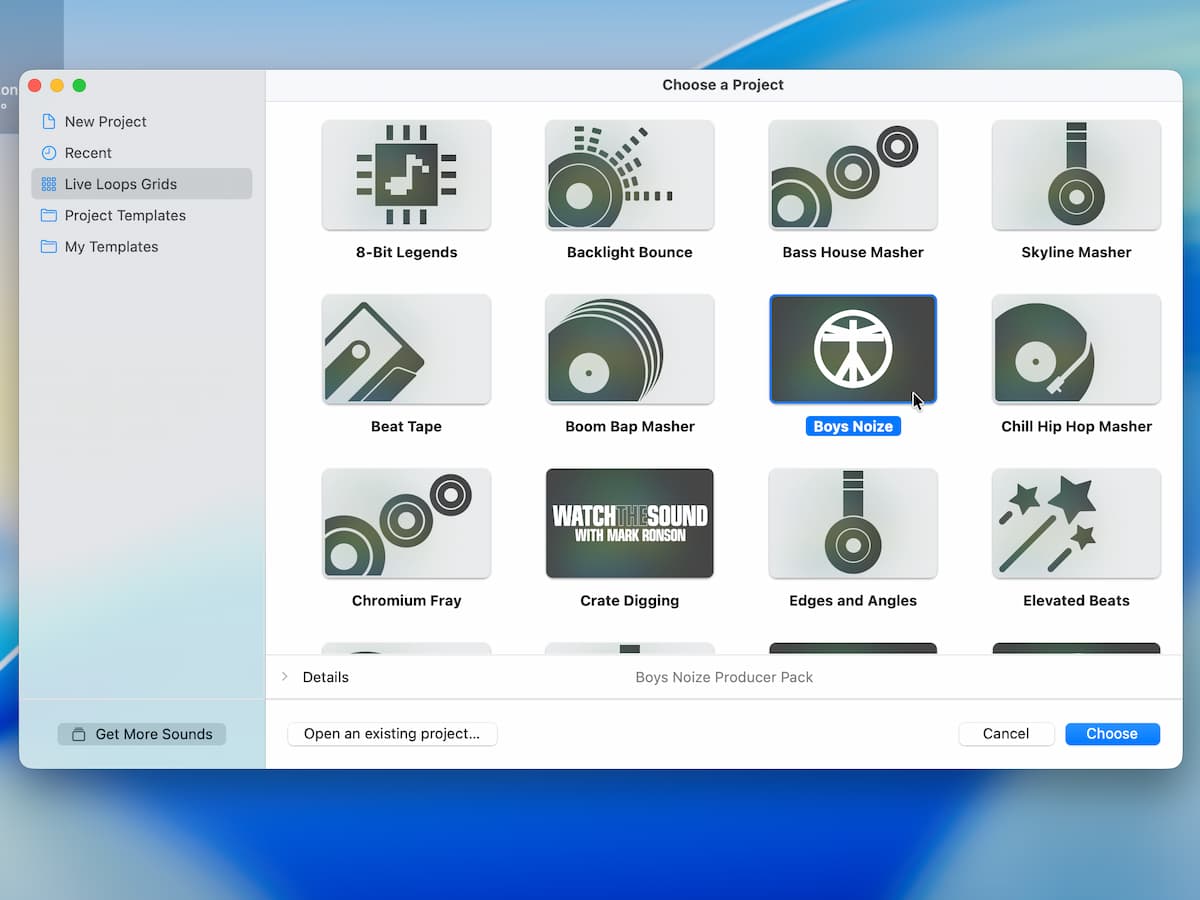Select the Chromium Fray thumbnail
Screen dimensions: 1200x900
pyautogui.click(x=406, y=523)
